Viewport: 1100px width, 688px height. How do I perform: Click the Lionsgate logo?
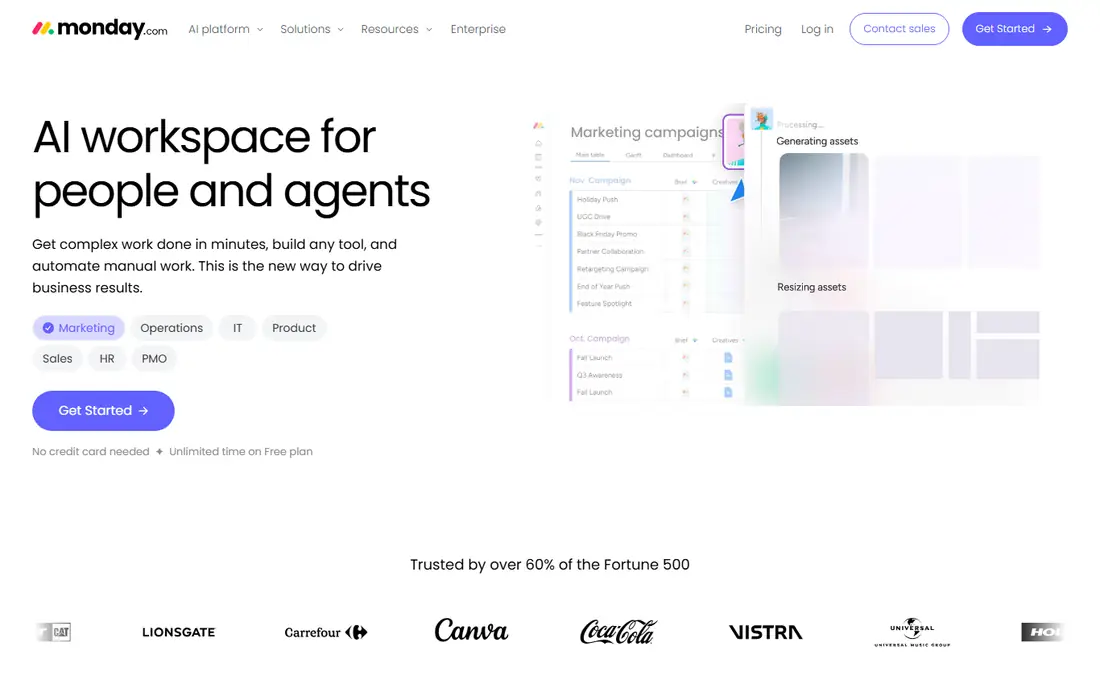coord(178,632)
